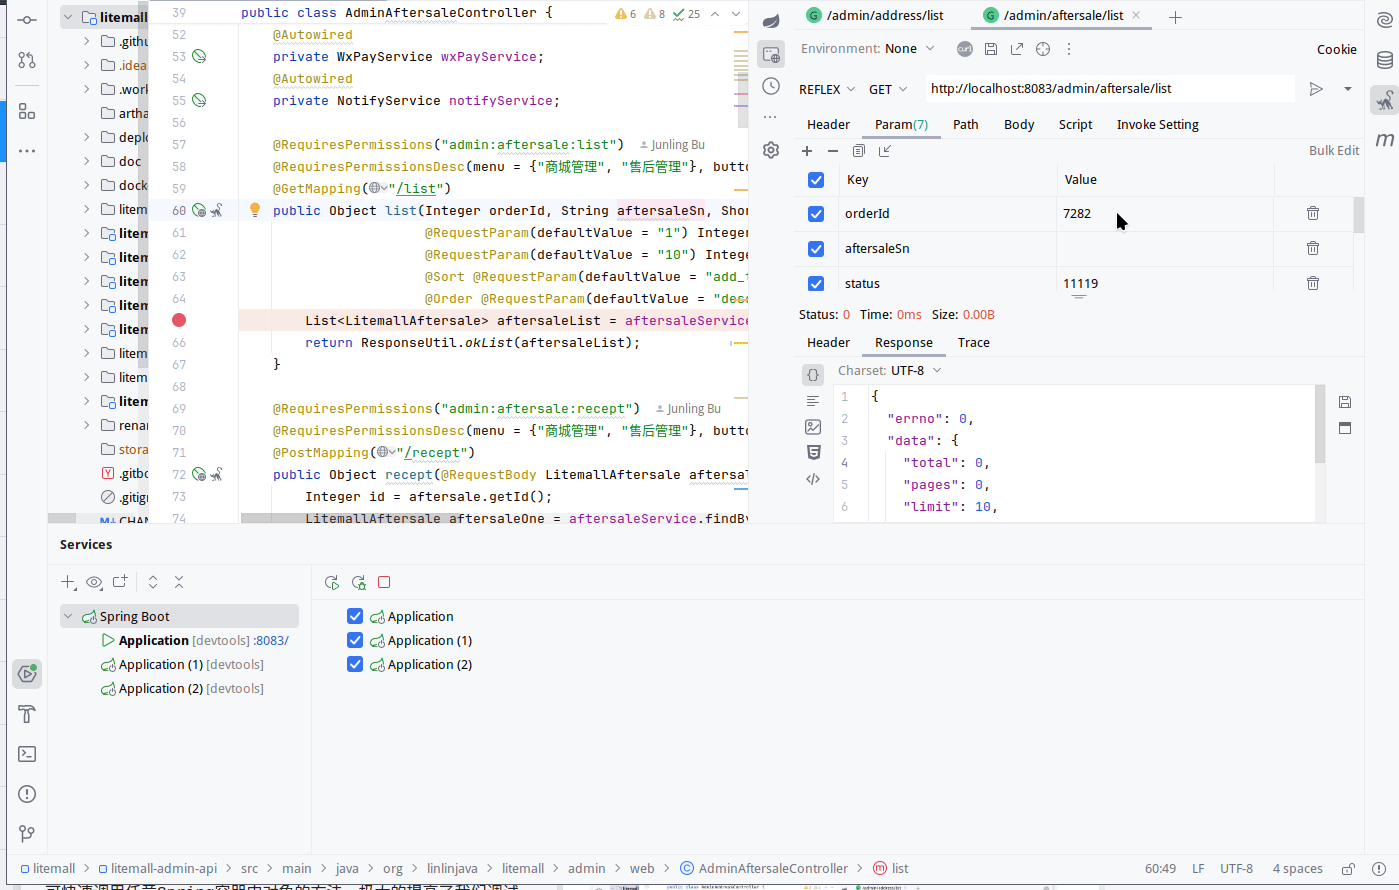This screenshot has height=890, width=1399.
Task: Open request history clock icon
Action: (x=771, y=87)
